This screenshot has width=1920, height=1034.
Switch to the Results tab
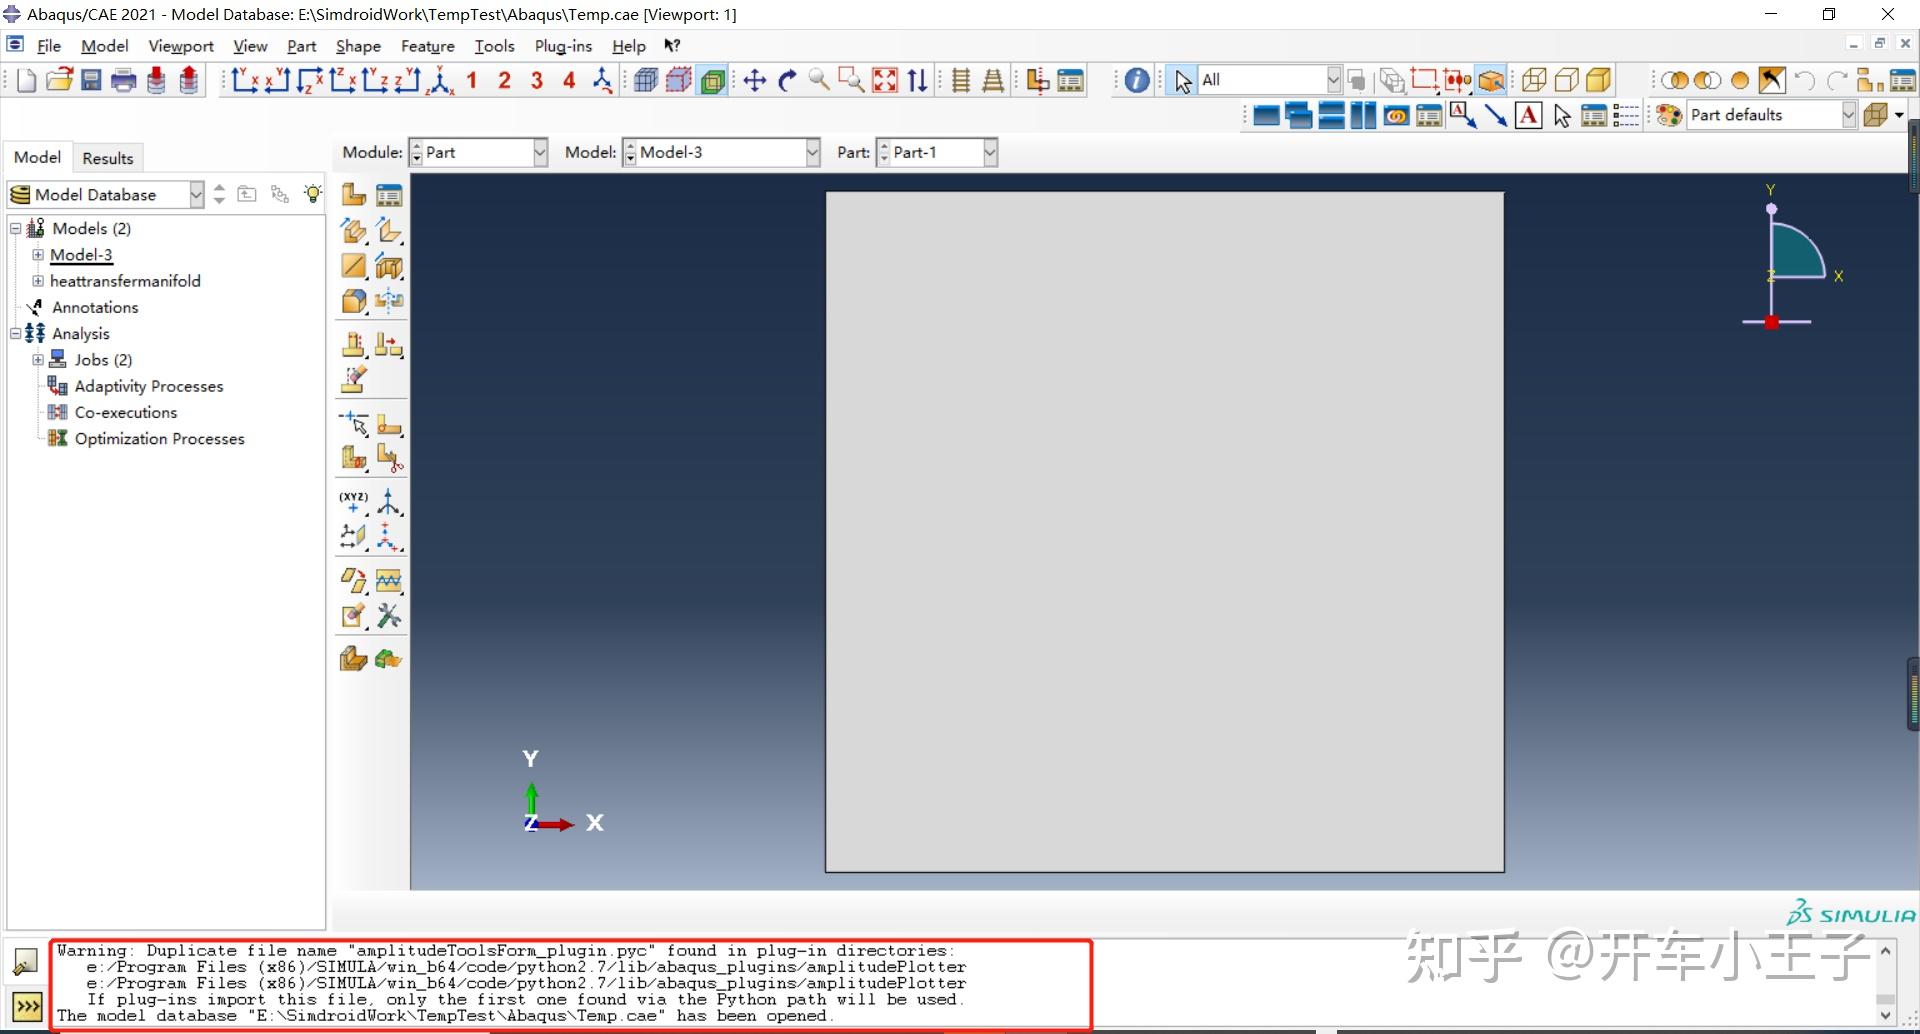pos(107,158)
